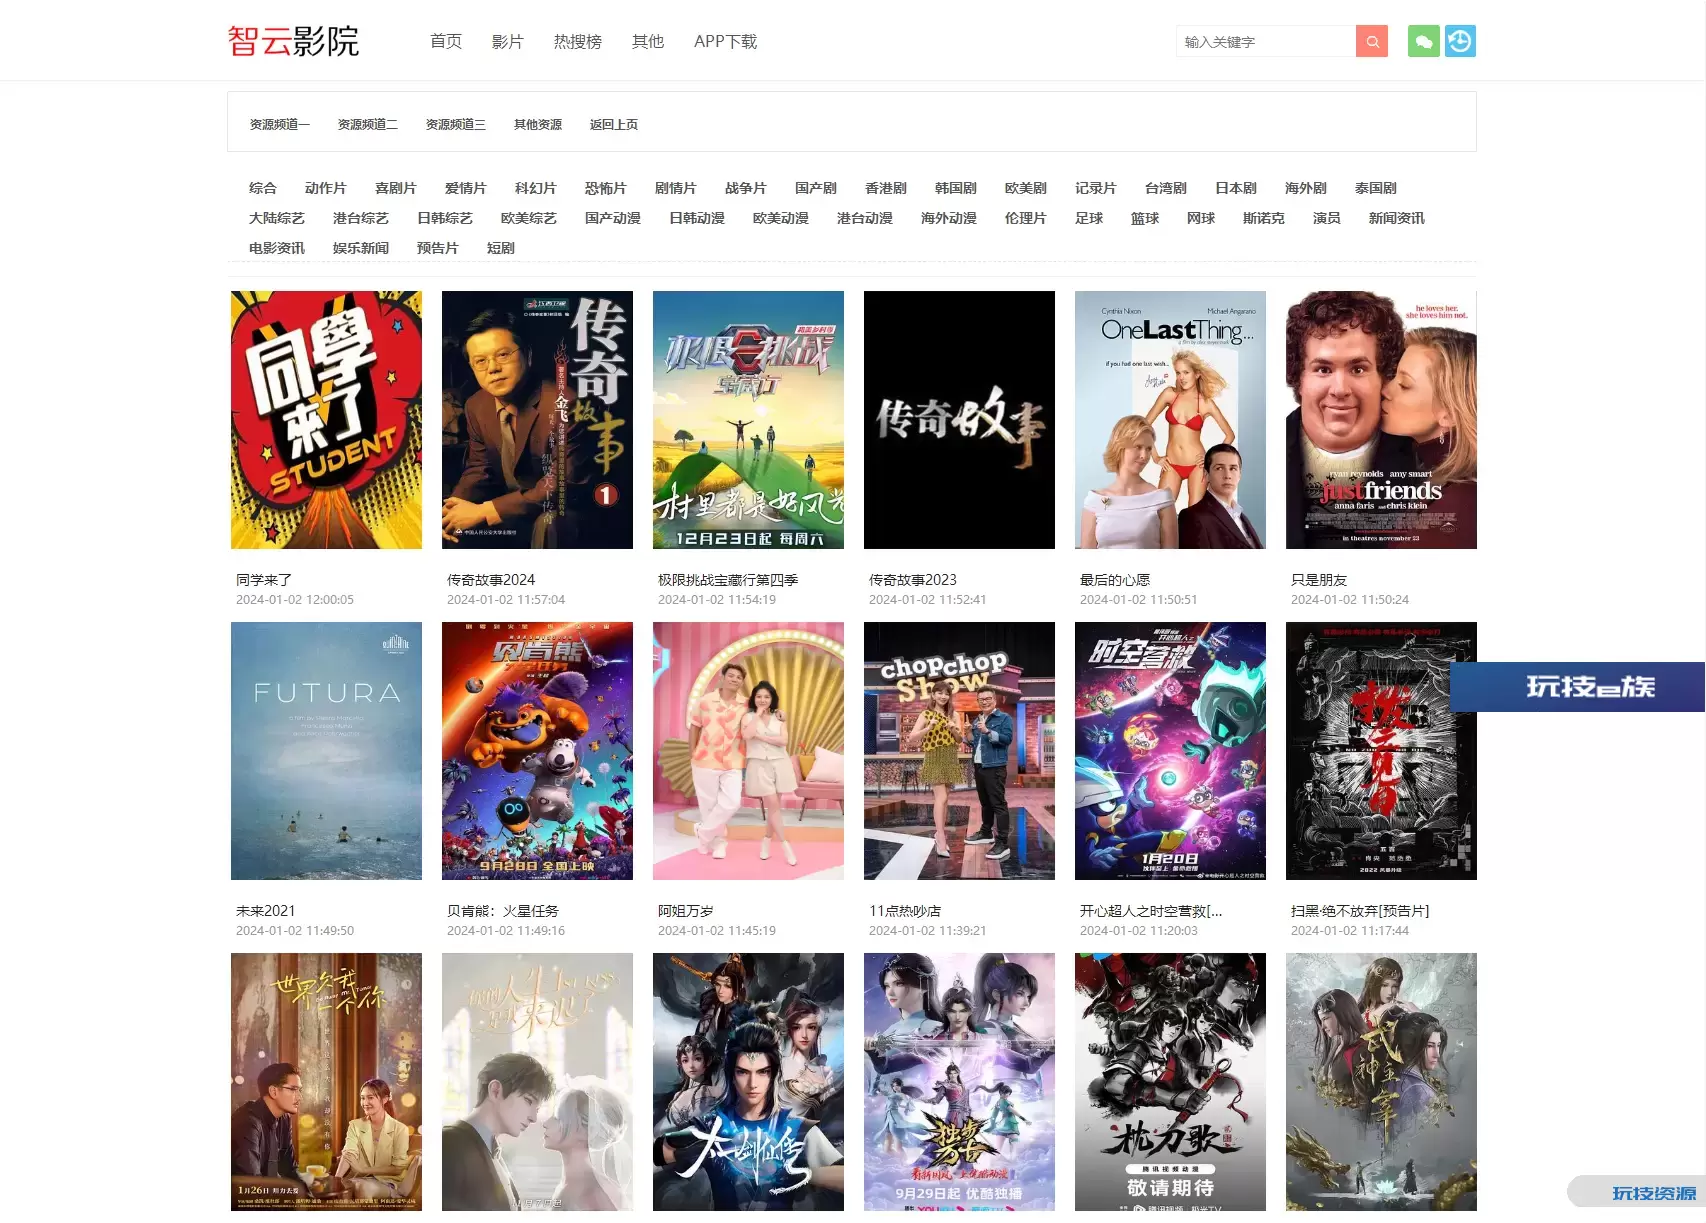Open the 预告片 category
The image size is (1706, 1223).
coord(438,248)
